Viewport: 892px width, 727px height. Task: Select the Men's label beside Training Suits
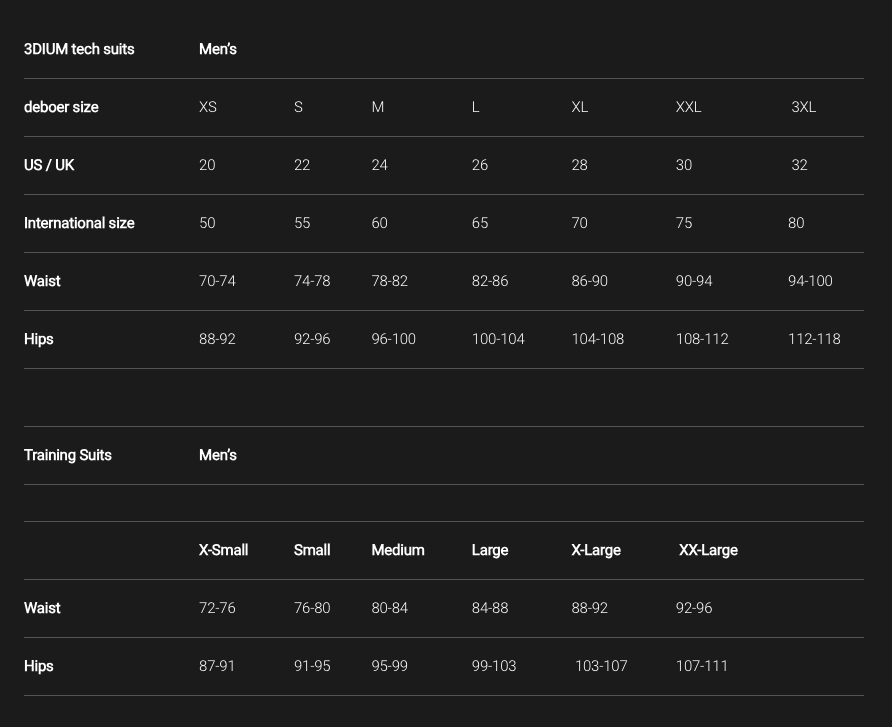point(218,455)
